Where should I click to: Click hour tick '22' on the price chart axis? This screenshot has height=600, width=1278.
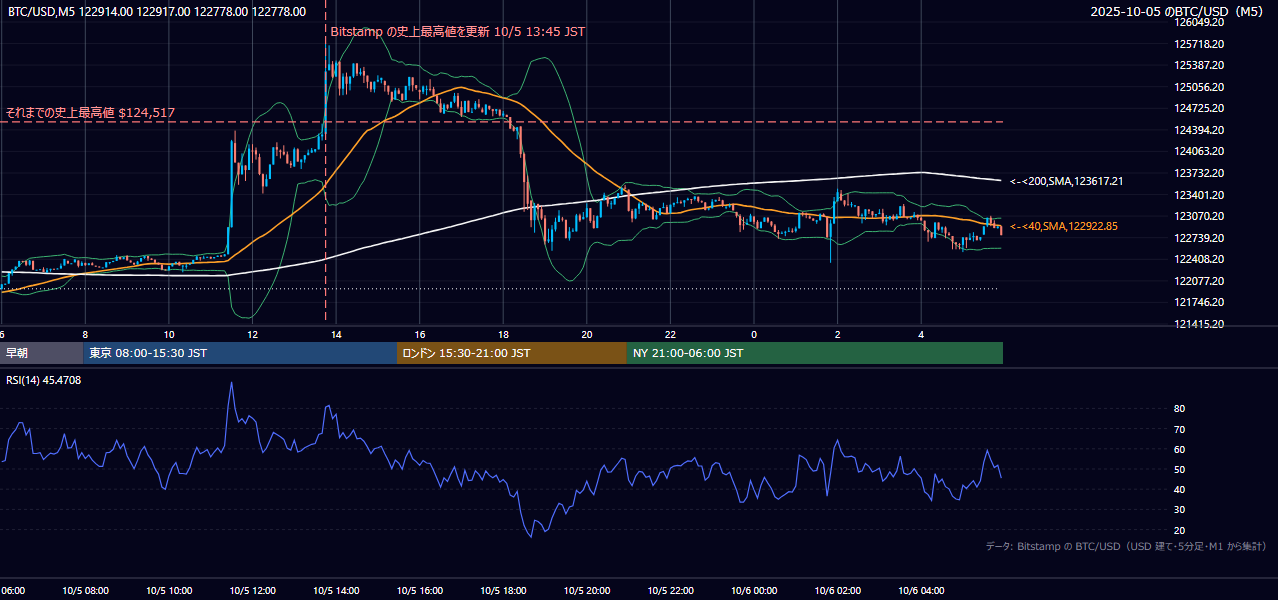pos(670,334)
